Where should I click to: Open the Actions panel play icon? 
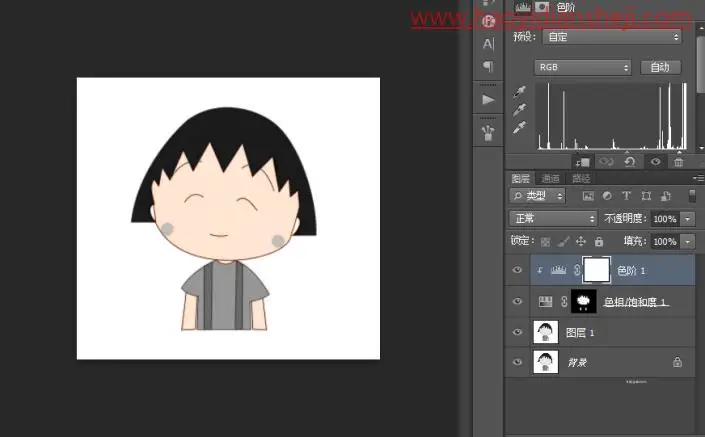click(488, 99)
